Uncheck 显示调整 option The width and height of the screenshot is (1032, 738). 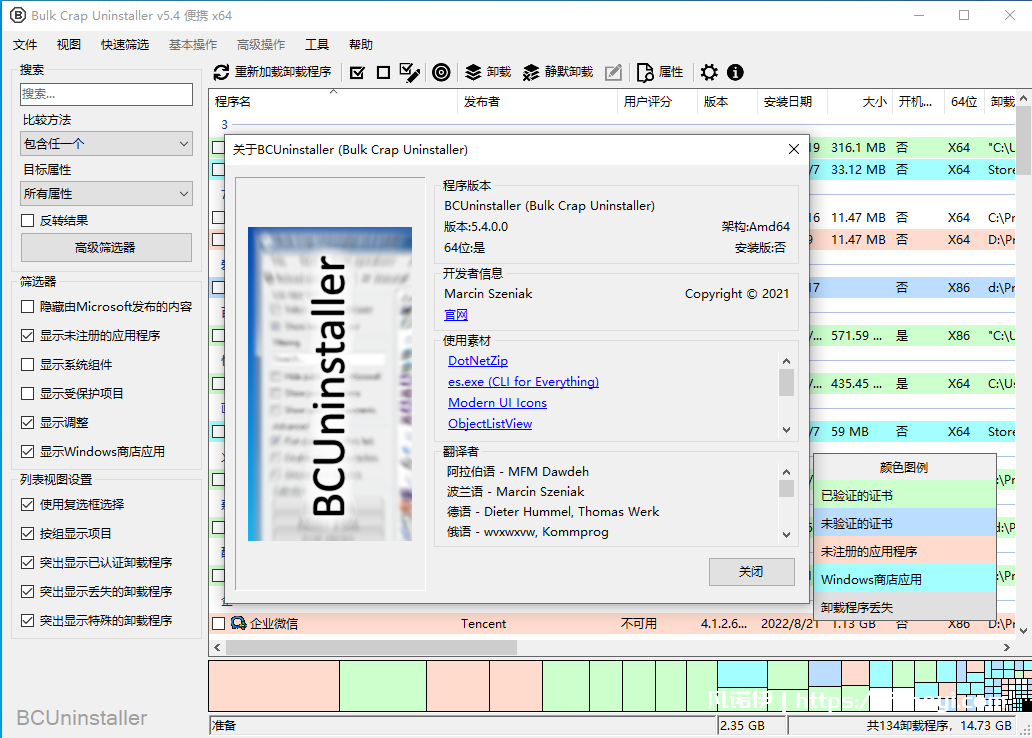(28, 423)
